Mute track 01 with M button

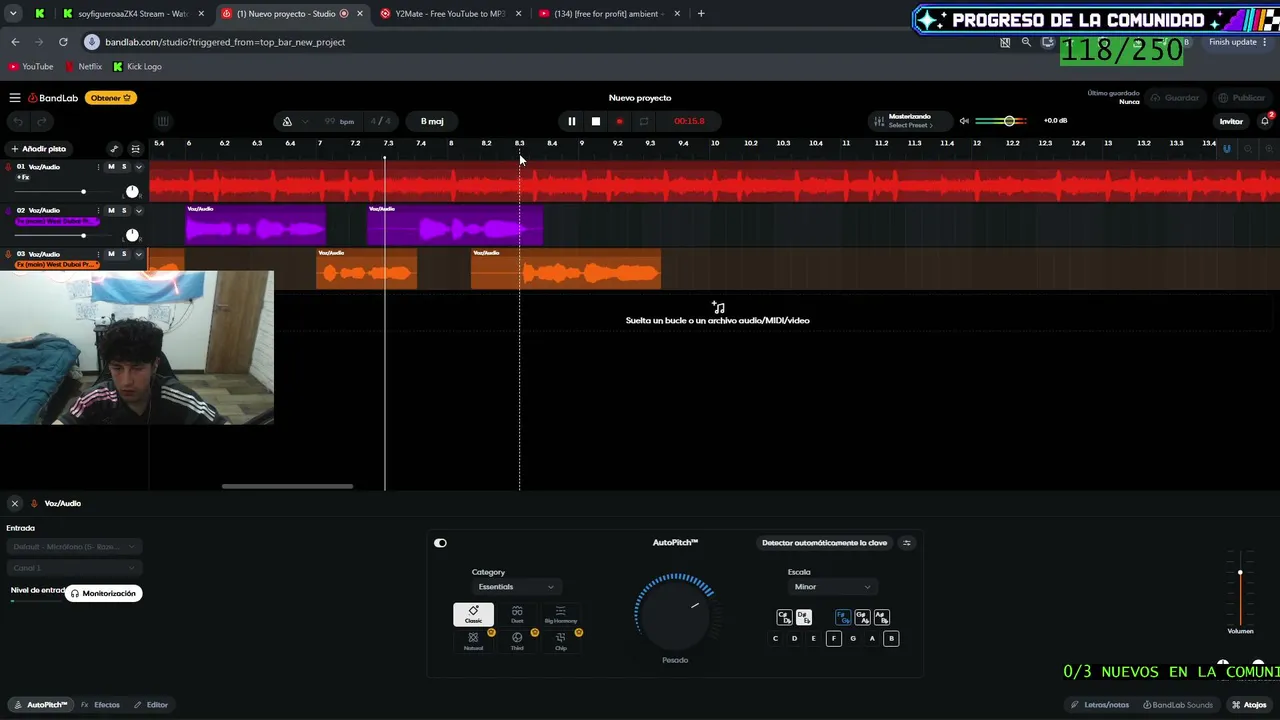coord(111,167)
